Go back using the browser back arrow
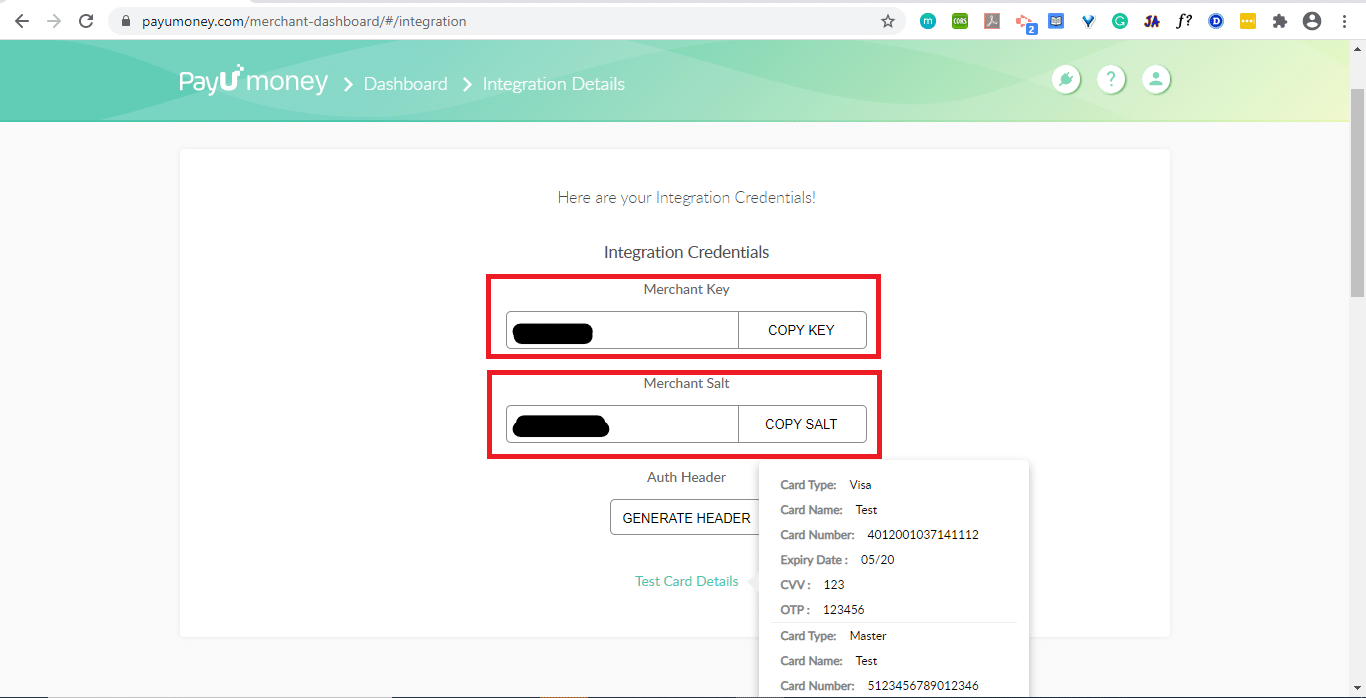Viewport: 1366px width, 698px height. [x=22, y=21]
